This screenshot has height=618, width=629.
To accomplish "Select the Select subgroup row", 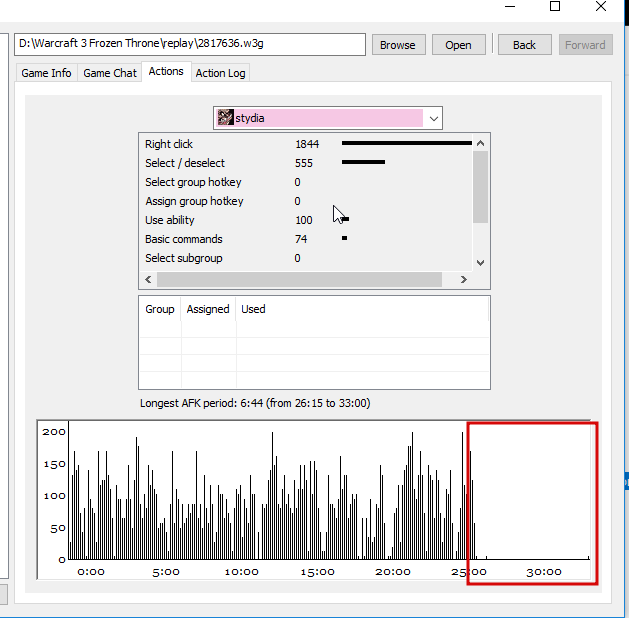I will coord(306,258).
